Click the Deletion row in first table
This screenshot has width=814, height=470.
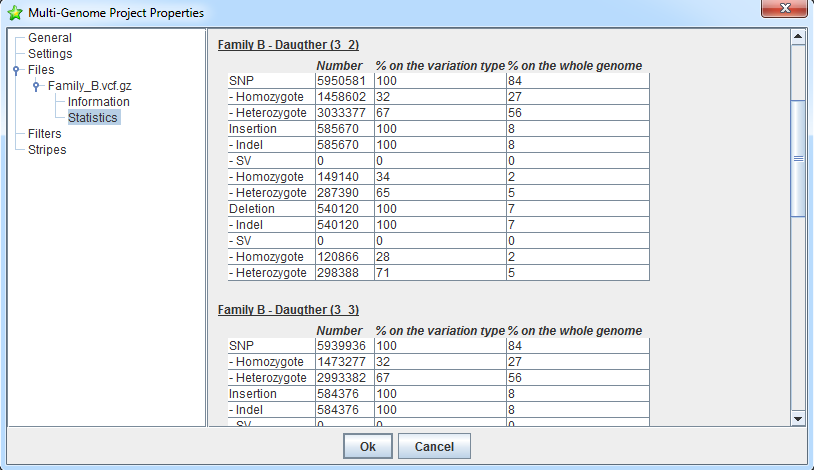252,209
